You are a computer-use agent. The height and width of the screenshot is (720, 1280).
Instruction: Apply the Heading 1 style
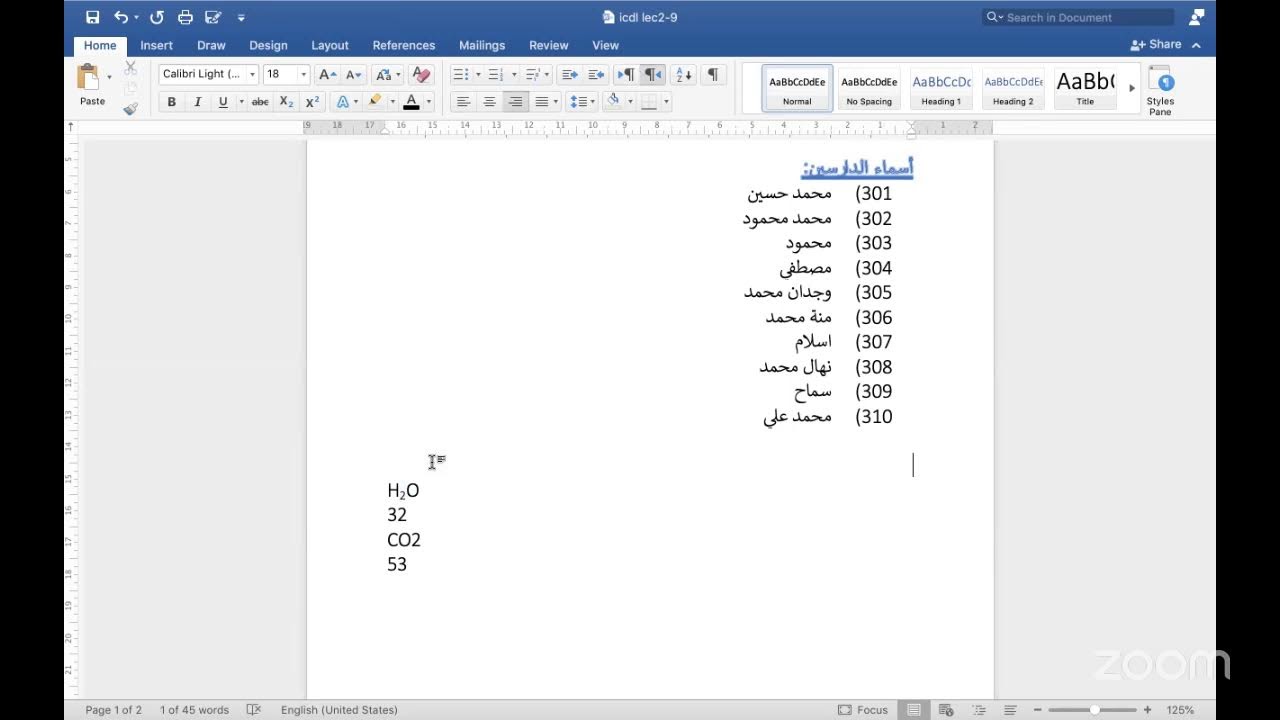click(941, 88)
